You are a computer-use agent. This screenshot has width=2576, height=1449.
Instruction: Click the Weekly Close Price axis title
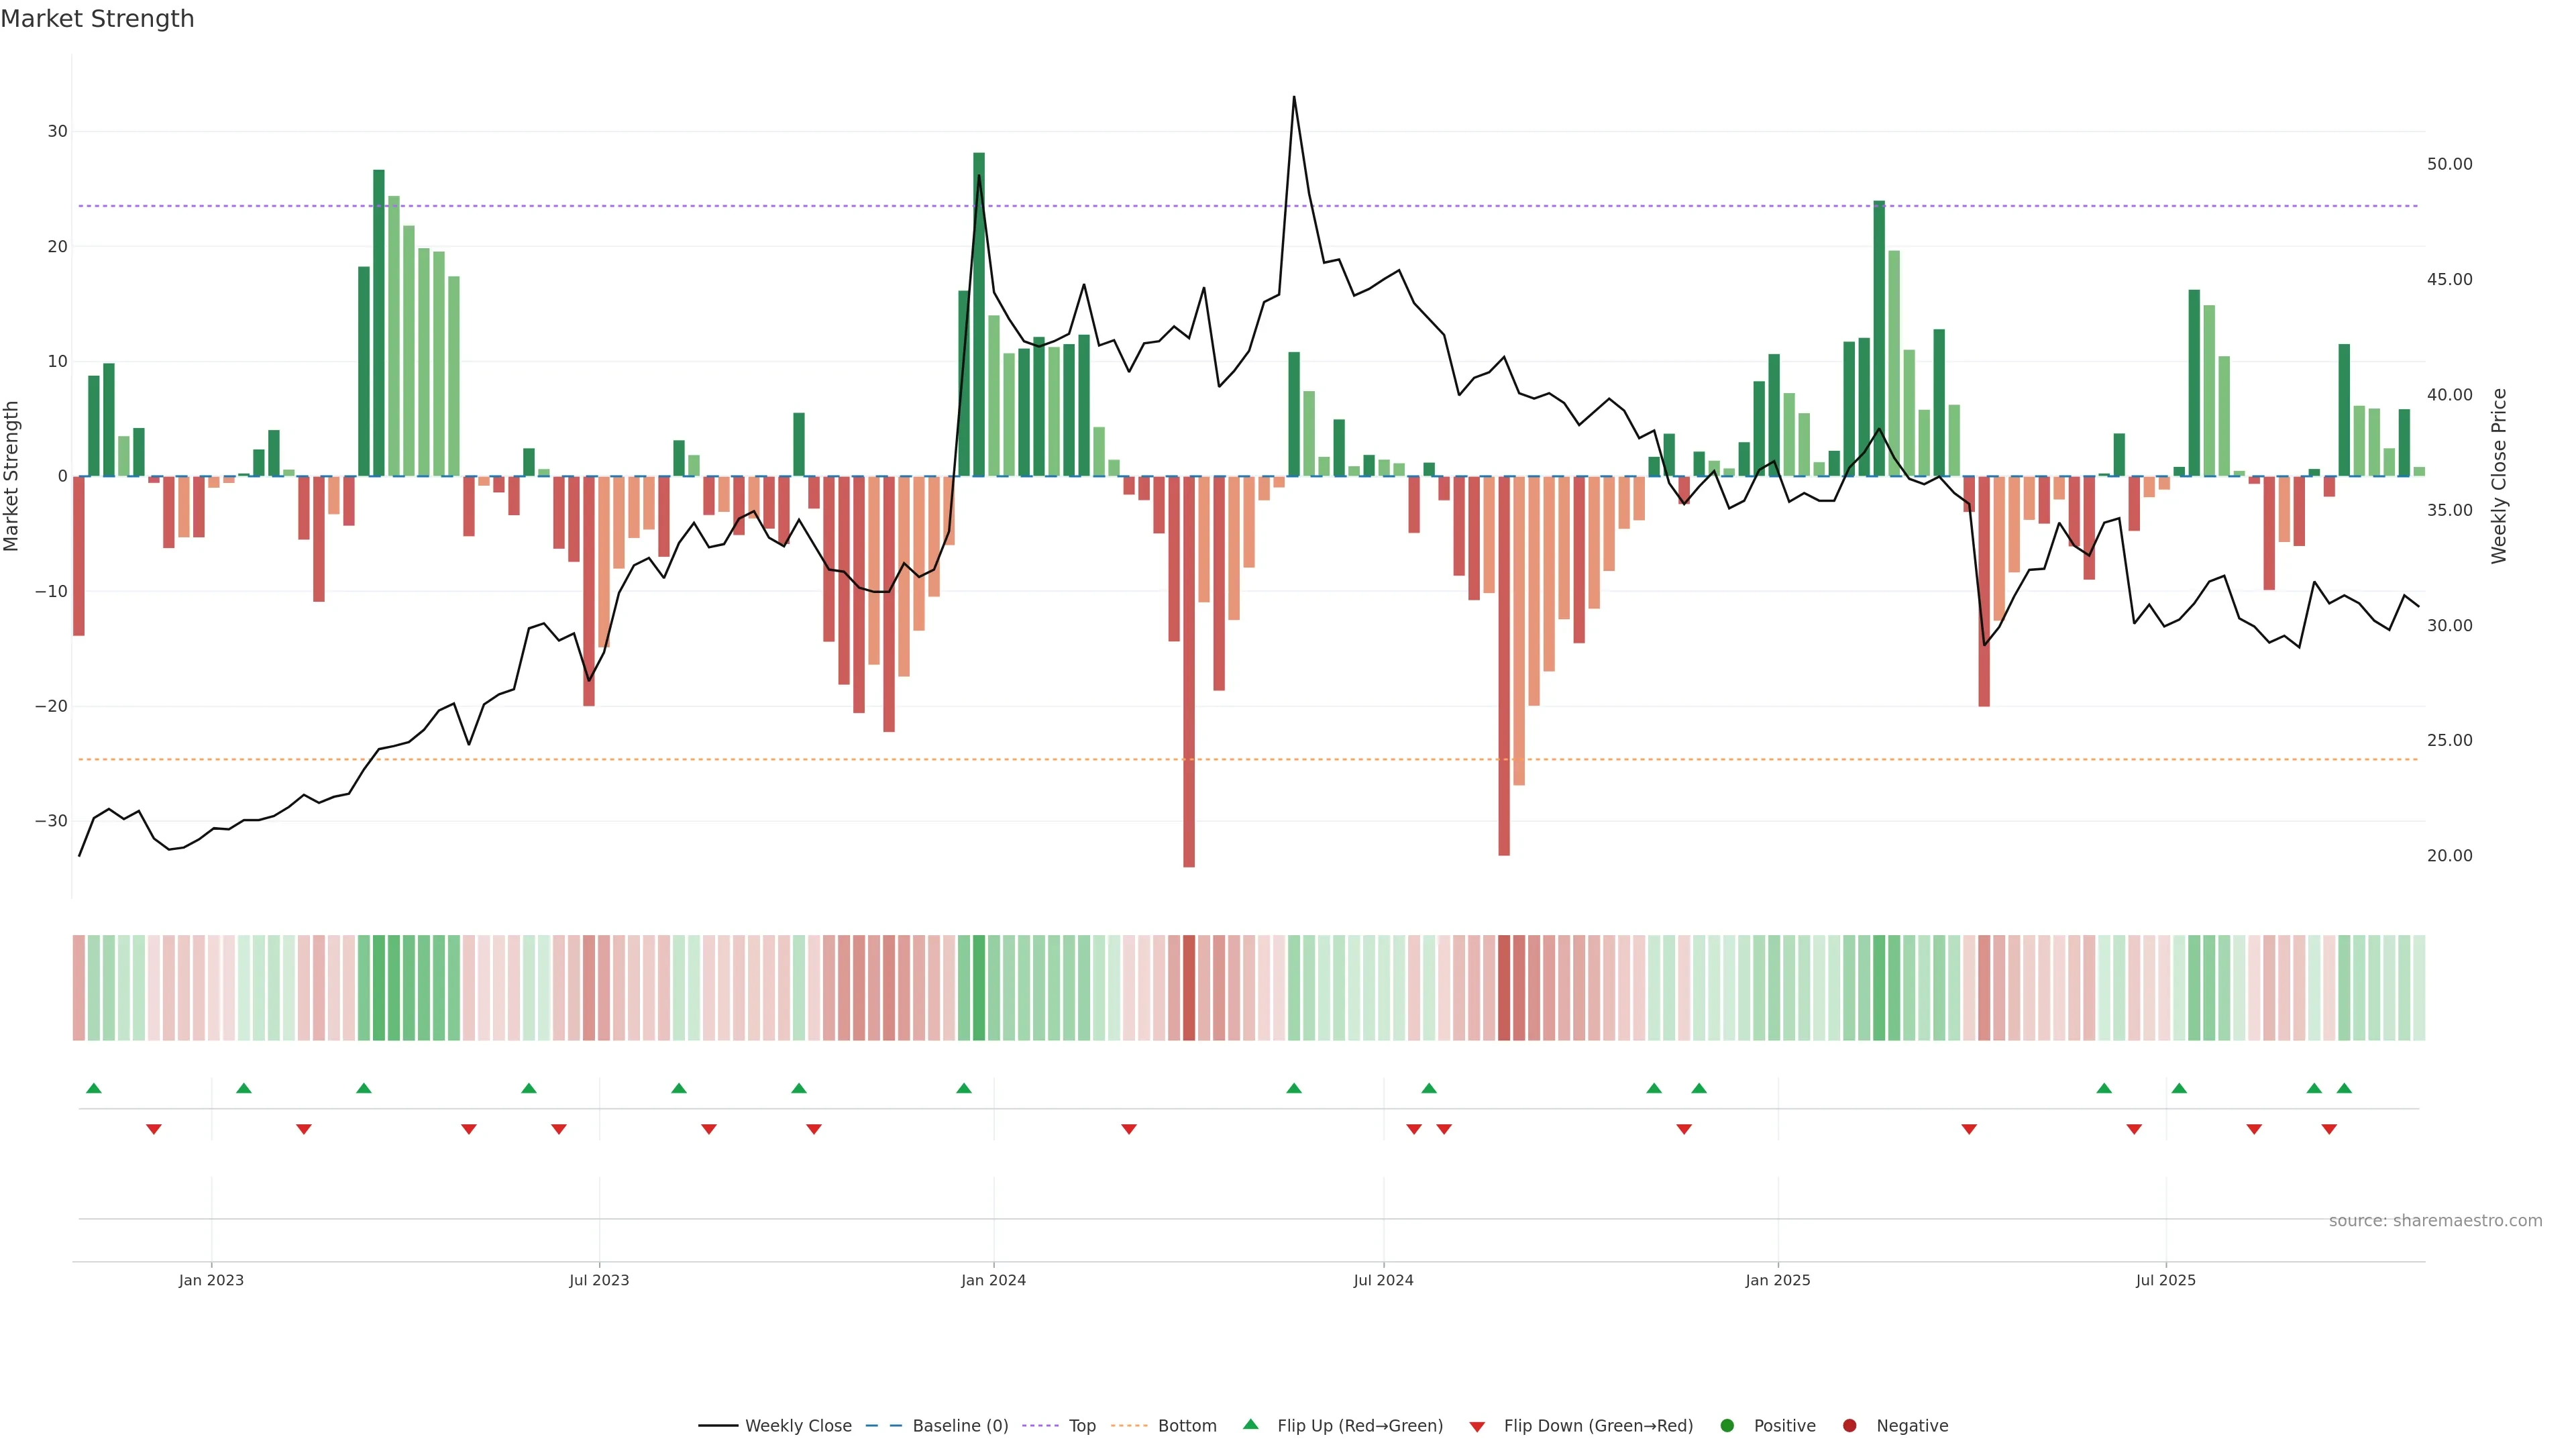[x=2499, y=476]
